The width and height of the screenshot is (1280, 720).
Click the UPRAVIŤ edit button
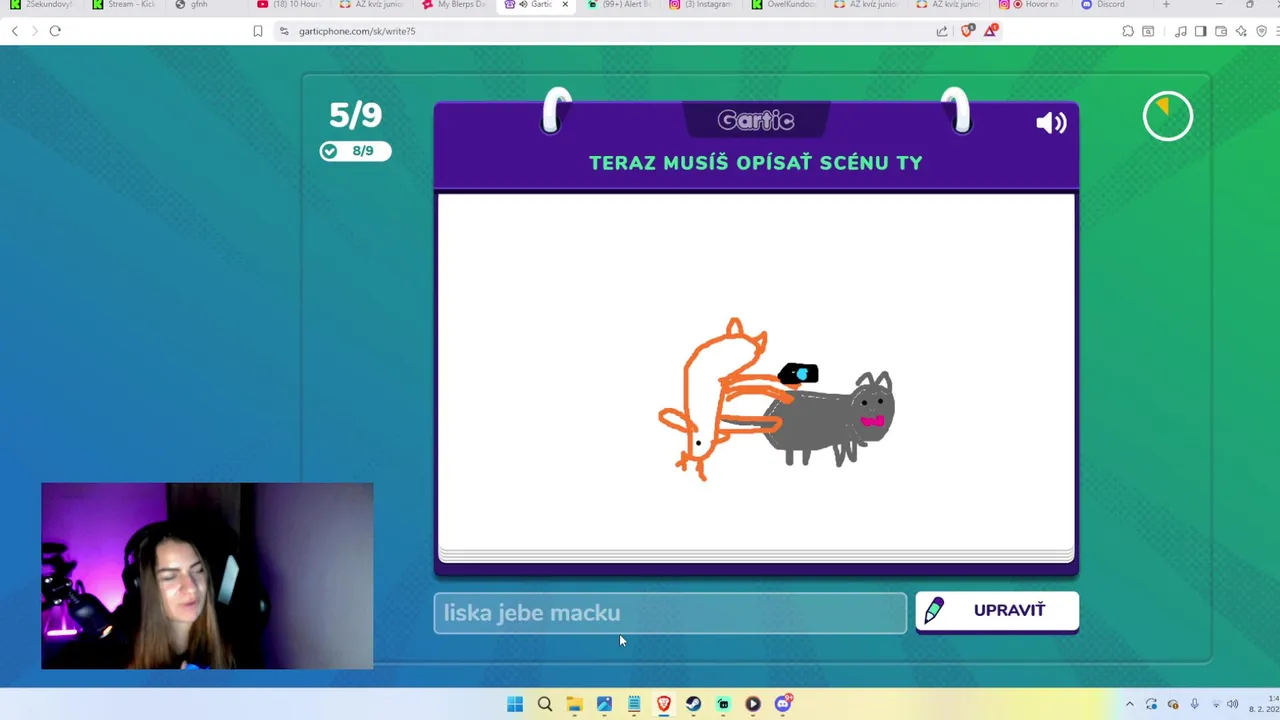coord(997,611)
